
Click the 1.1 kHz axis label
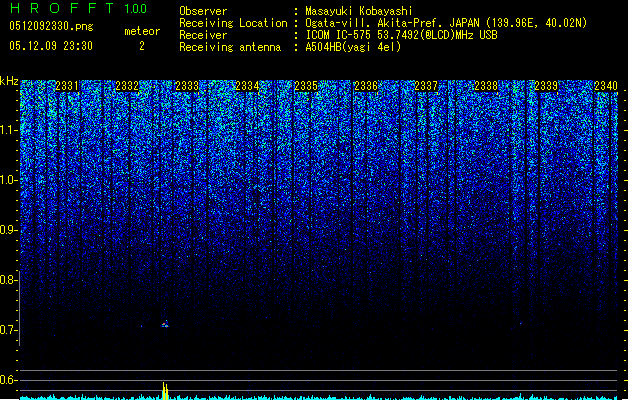(x=8, y=130)
